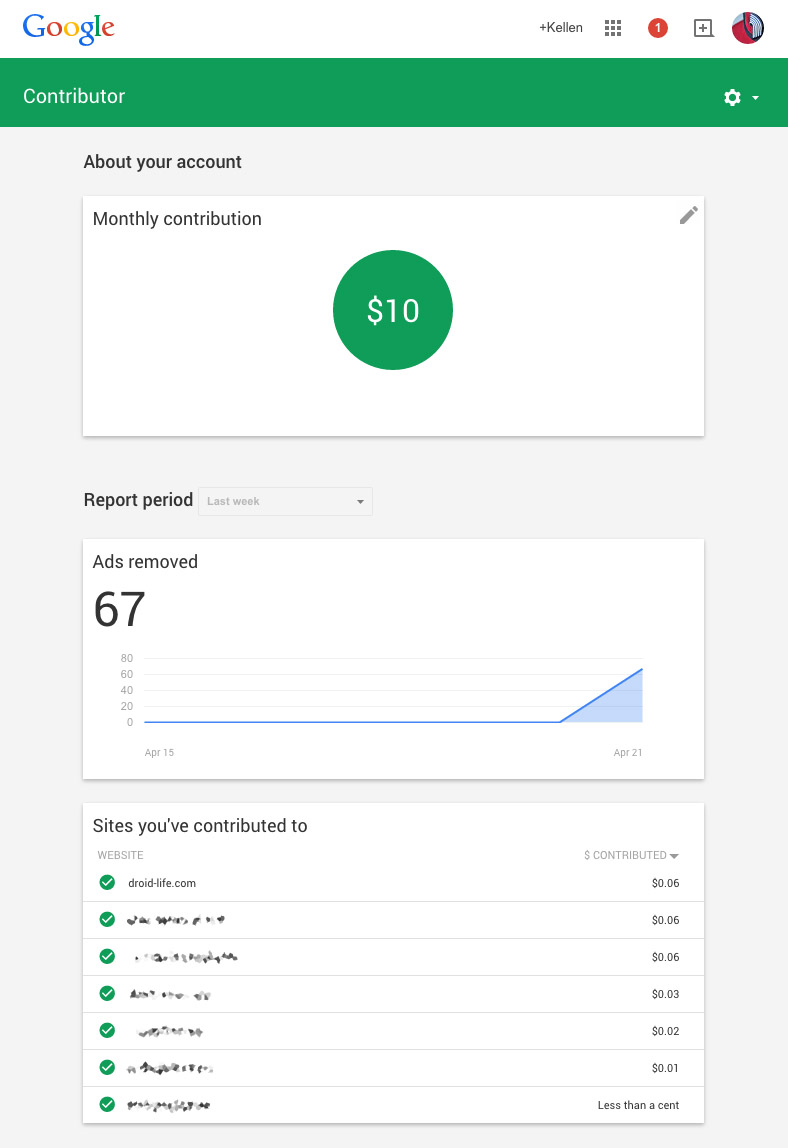Image resolution: width=788 pixels, height=1148 pixels.
Task: Open the account profile avatar
Action: [748, 28]
